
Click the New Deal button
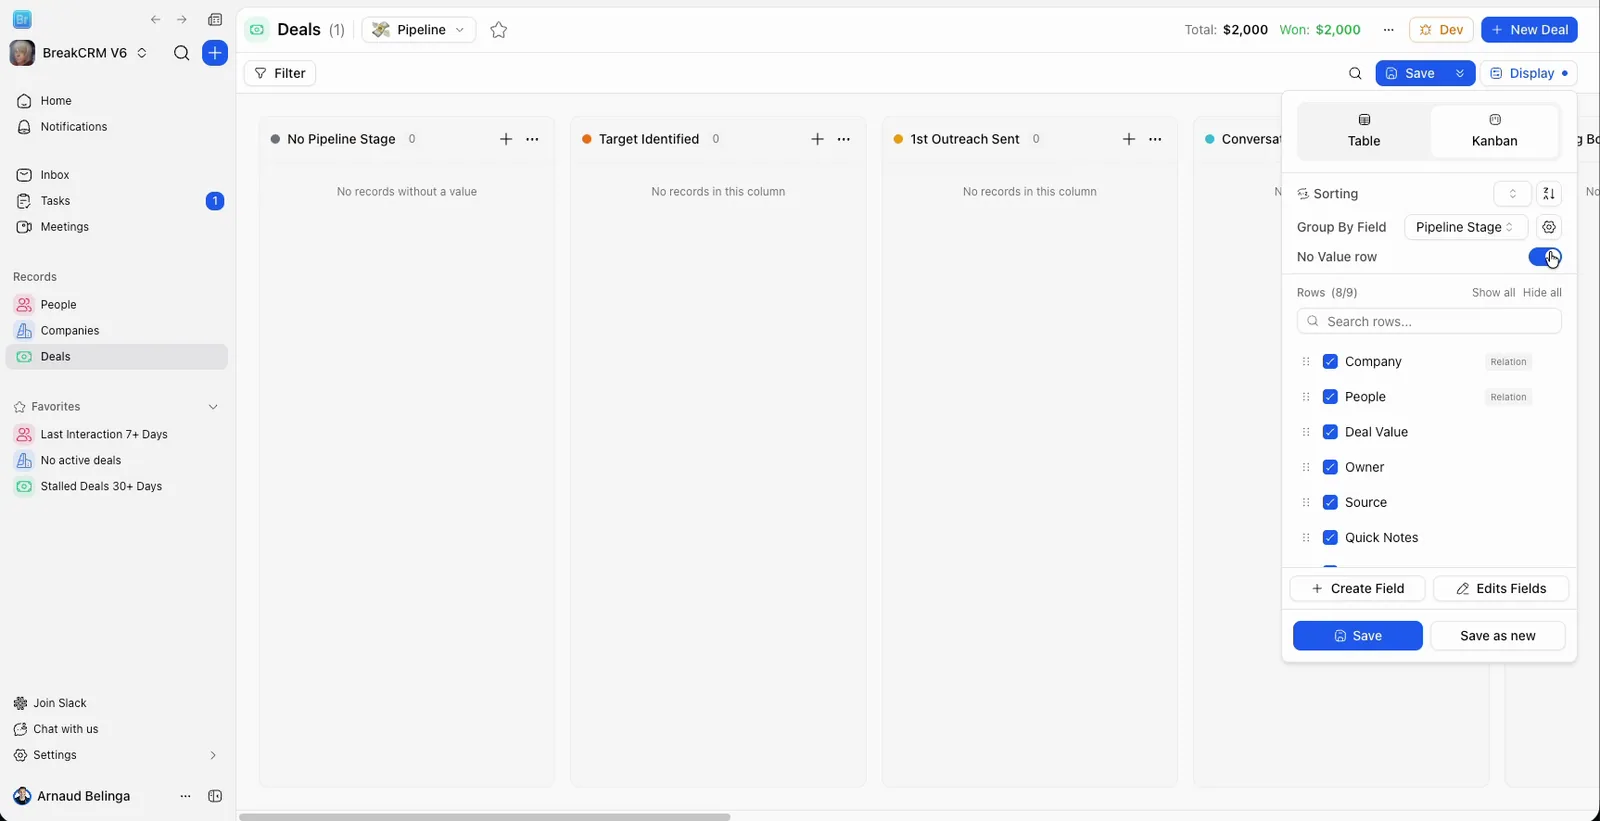[1529, 30]
